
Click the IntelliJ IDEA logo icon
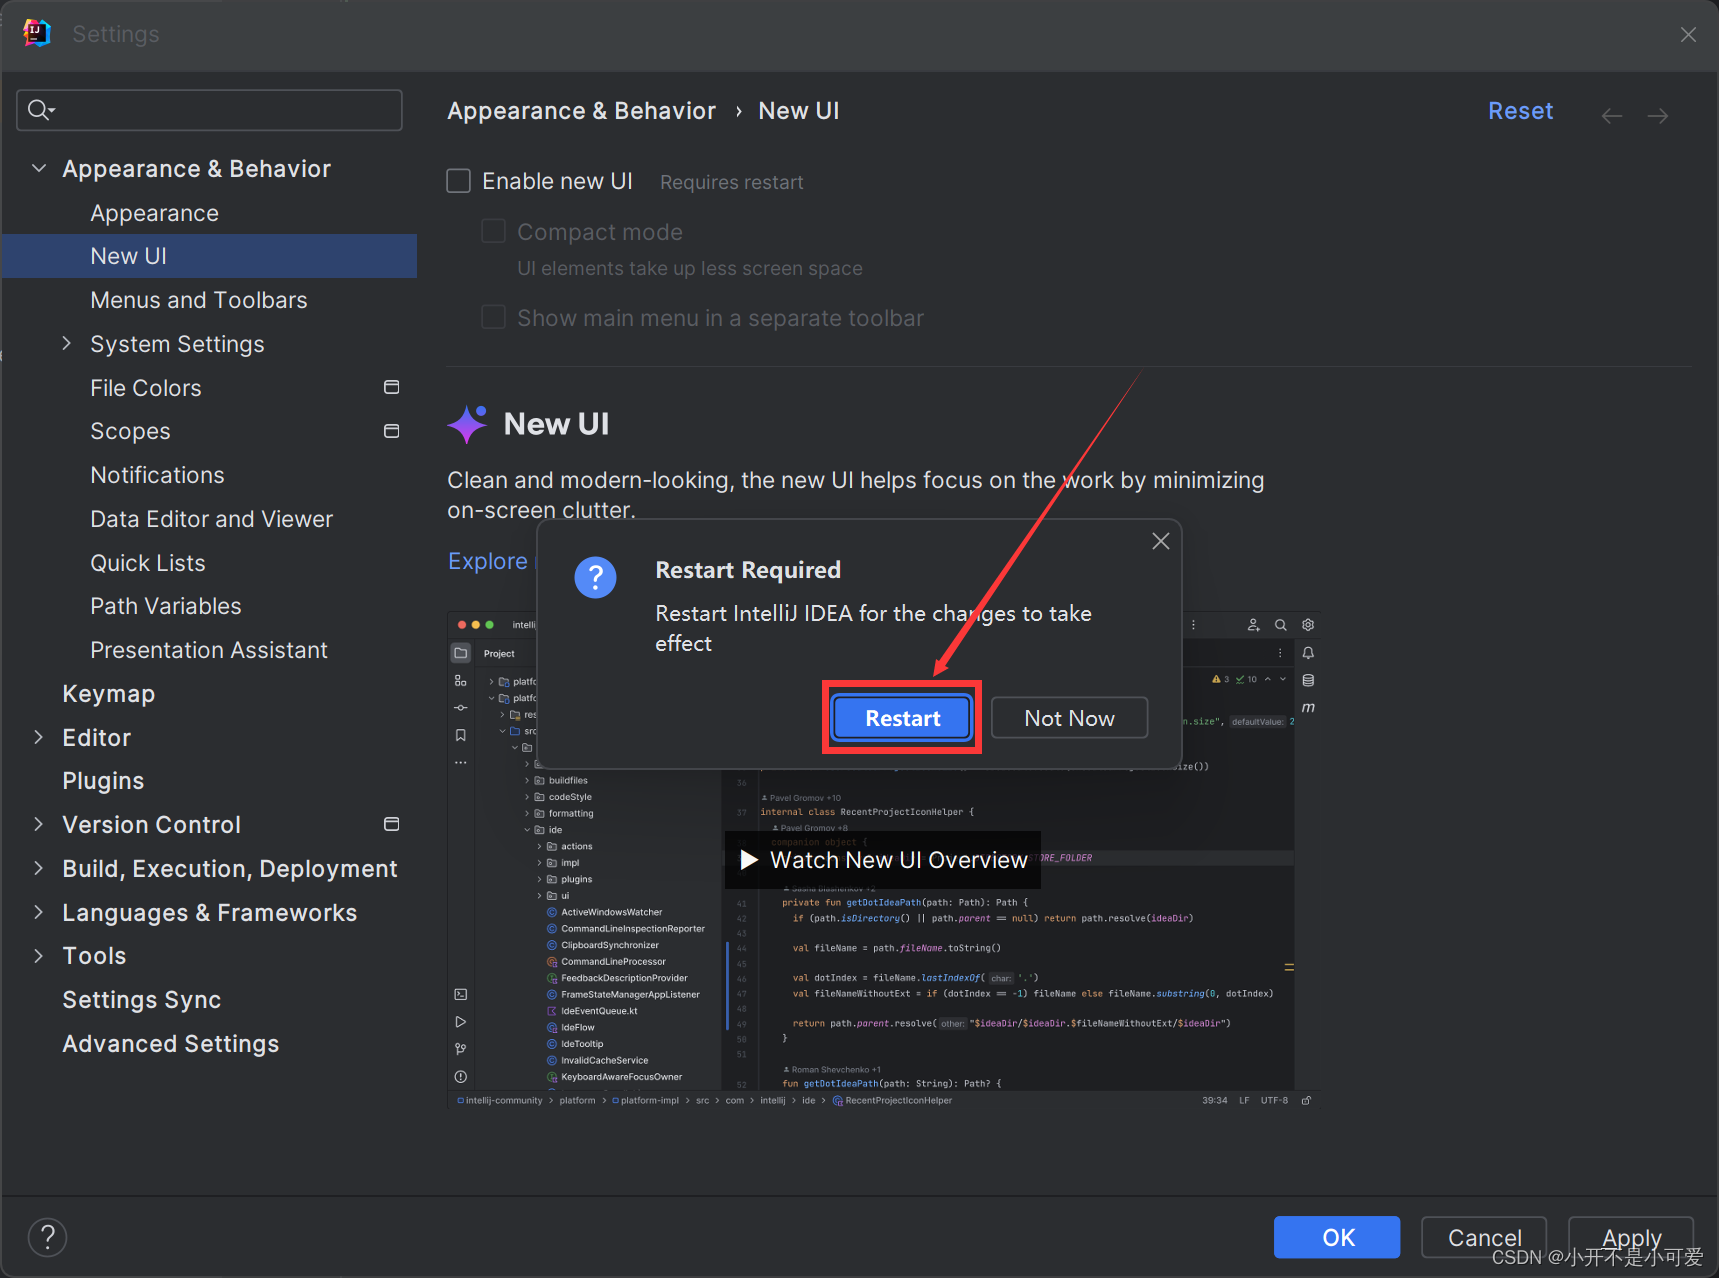36,33
